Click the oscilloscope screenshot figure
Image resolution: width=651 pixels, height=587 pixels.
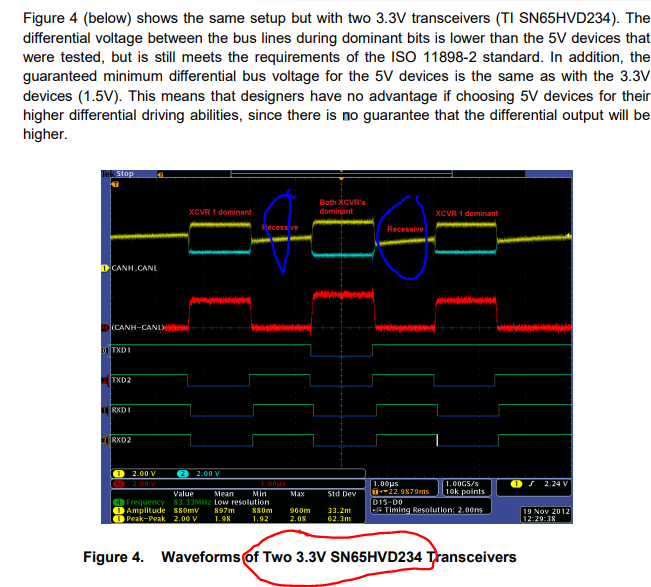click(x=337, y=347)
